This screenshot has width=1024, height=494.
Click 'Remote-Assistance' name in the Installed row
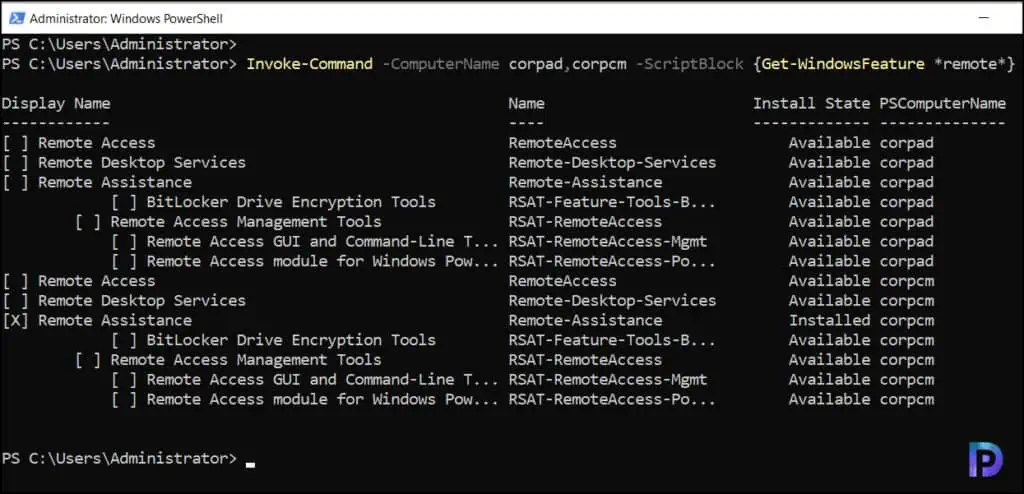coord(585,320)
